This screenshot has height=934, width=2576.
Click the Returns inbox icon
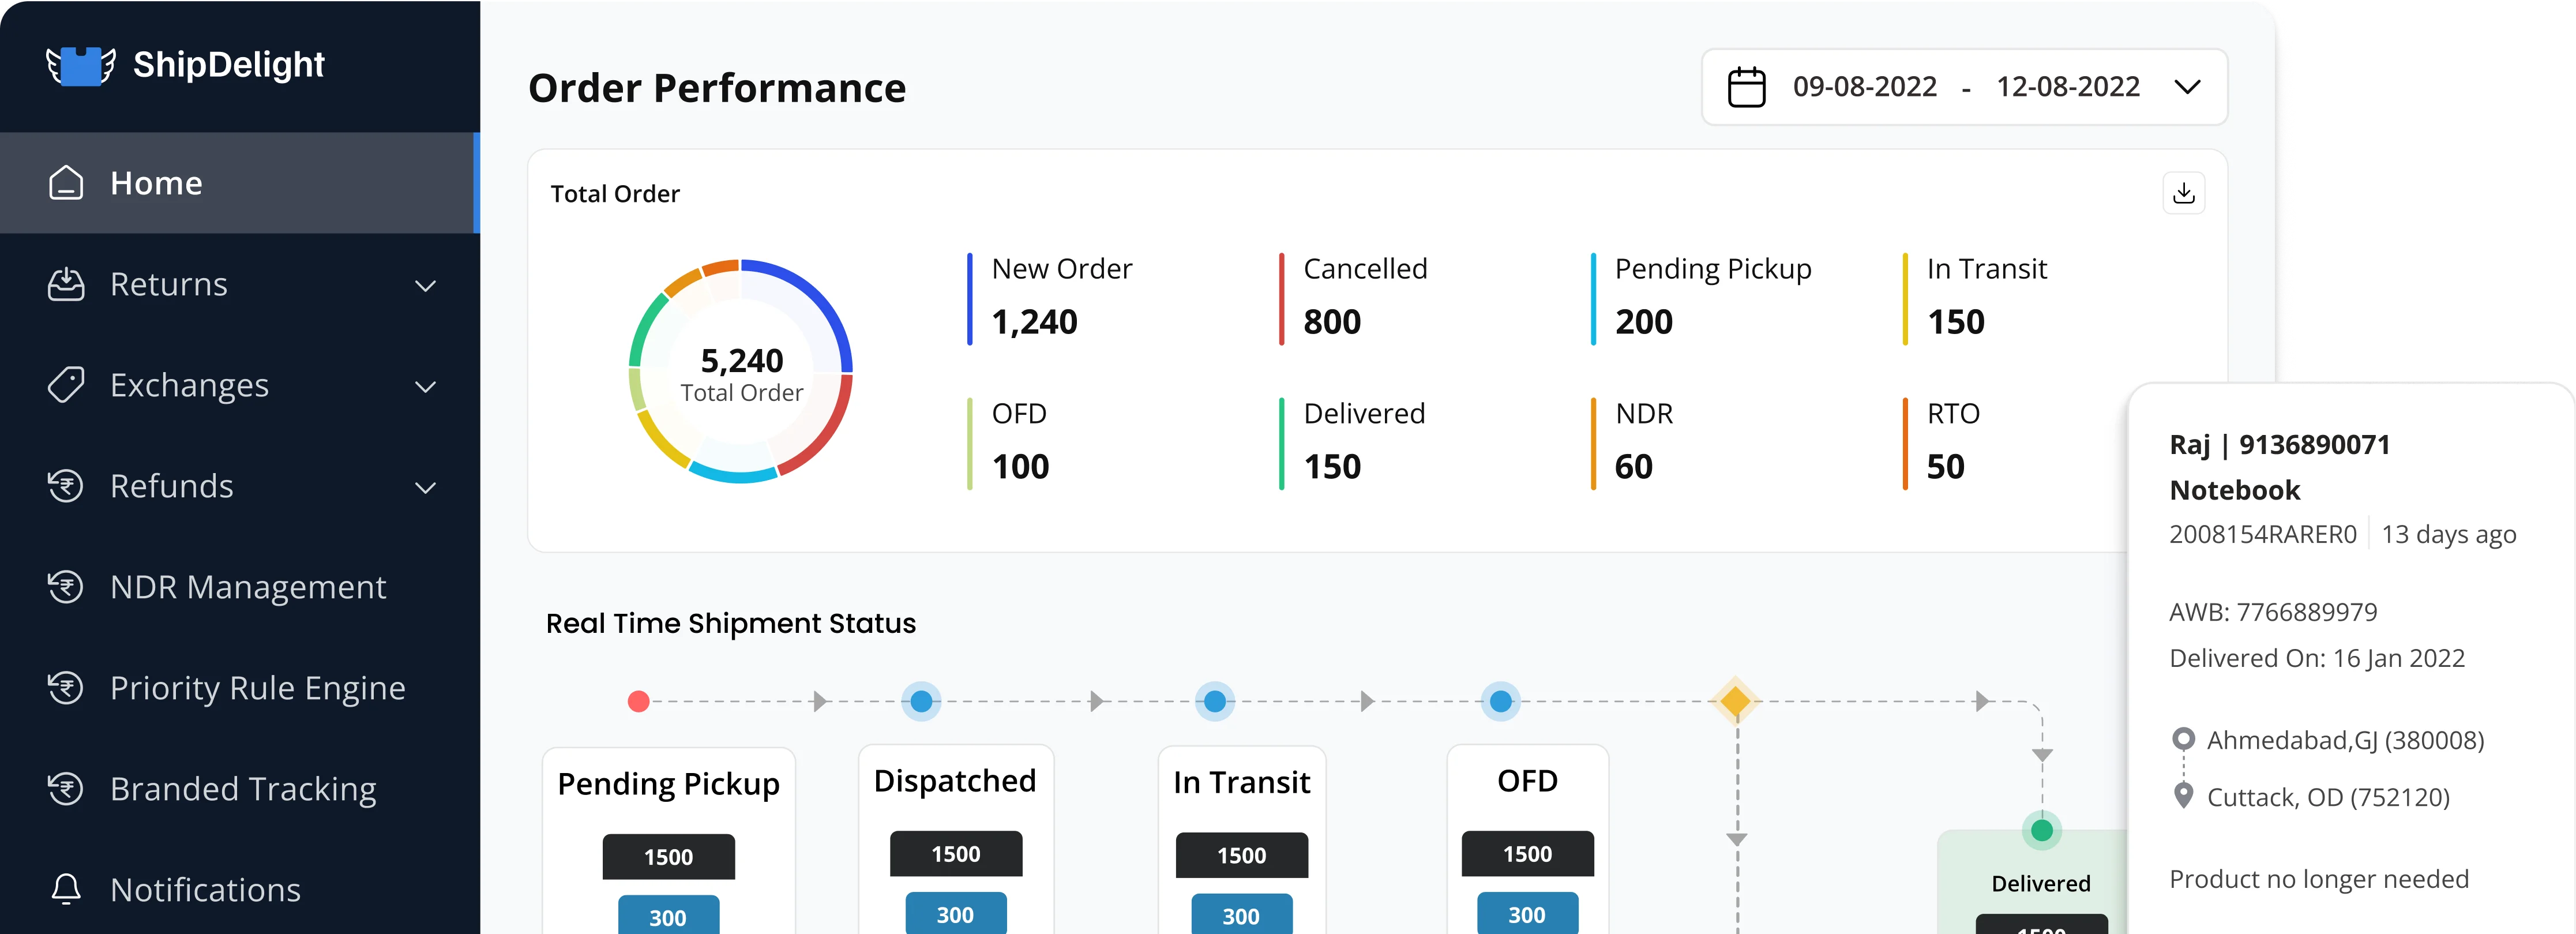[x=66, y=284]
